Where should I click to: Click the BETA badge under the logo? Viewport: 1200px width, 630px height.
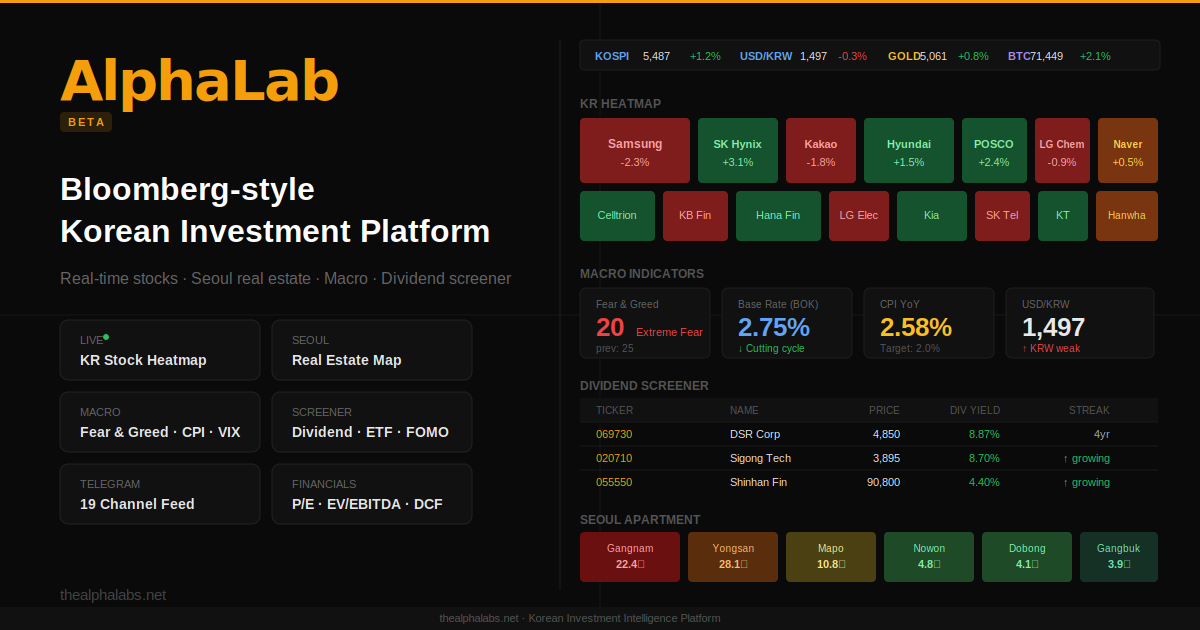tap(86, 122)
